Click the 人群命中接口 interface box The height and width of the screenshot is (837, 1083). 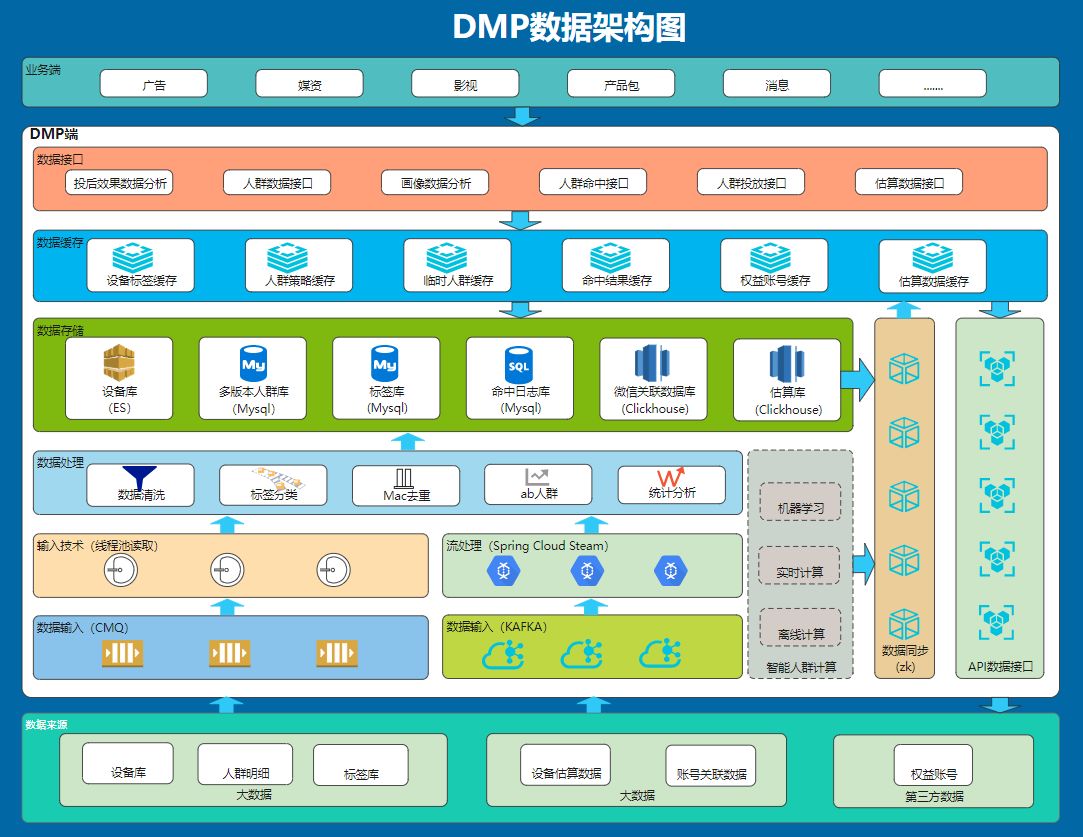point(593,182)
